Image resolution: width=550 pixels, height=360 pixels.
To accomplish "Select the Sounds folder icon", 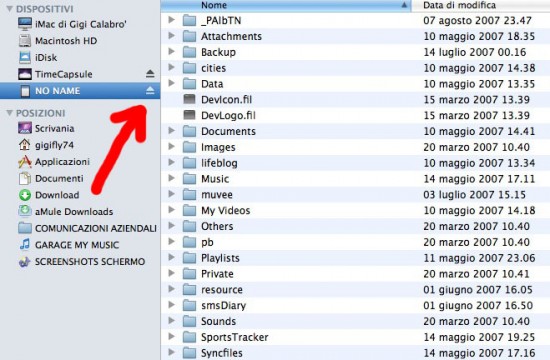I will click(189, 321).
